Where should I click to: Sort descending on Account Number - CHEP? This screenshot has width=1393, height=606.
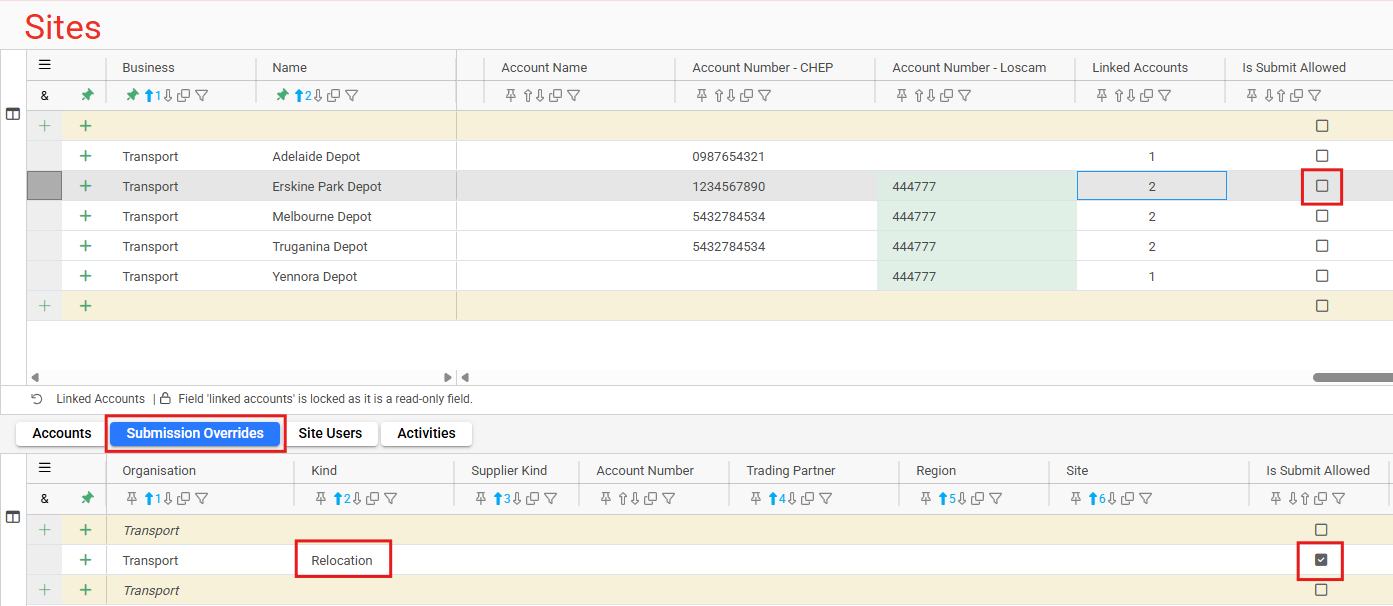coord(732,96)
